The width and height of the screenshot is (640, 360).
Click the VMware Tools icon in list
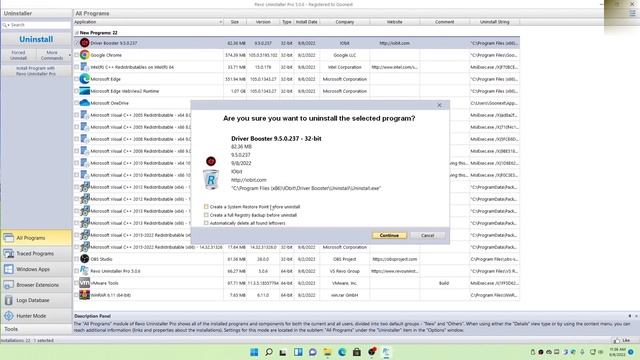tap(84, 283)
